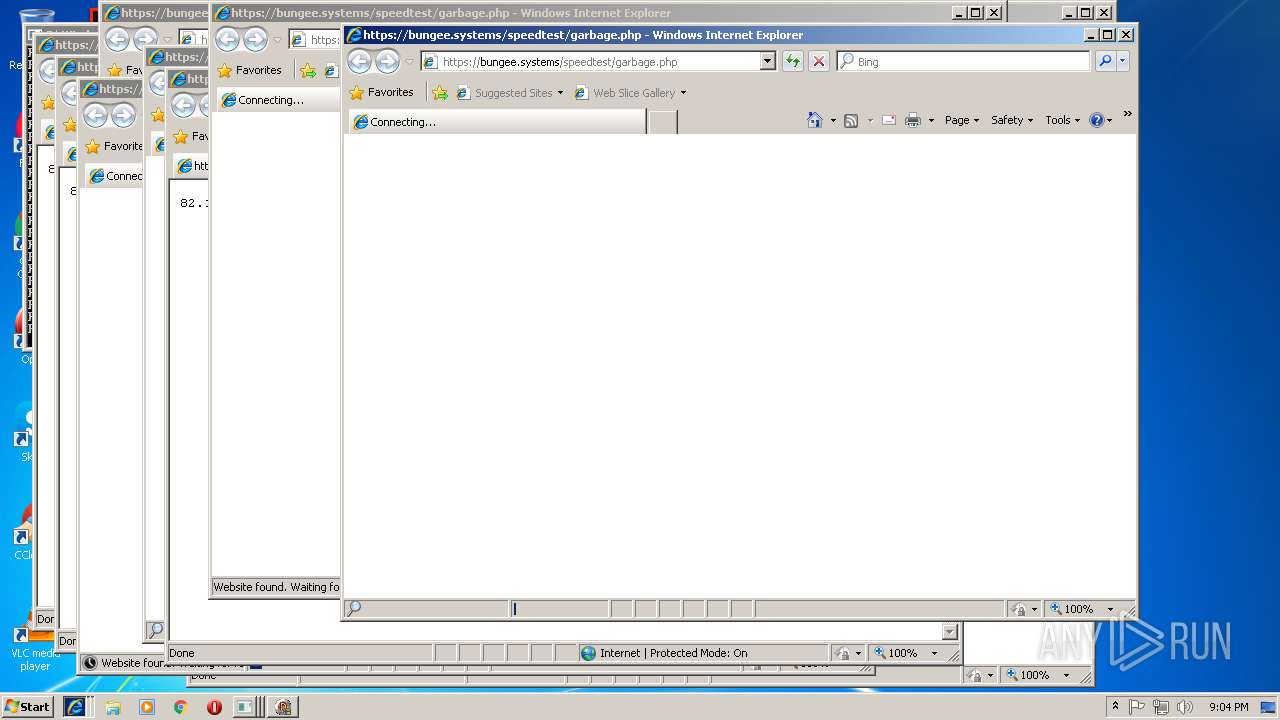Viewport: 1280px width, 720px height.
Task: Click scroll-down arrow of window behind front
Action: click(950, 632)
